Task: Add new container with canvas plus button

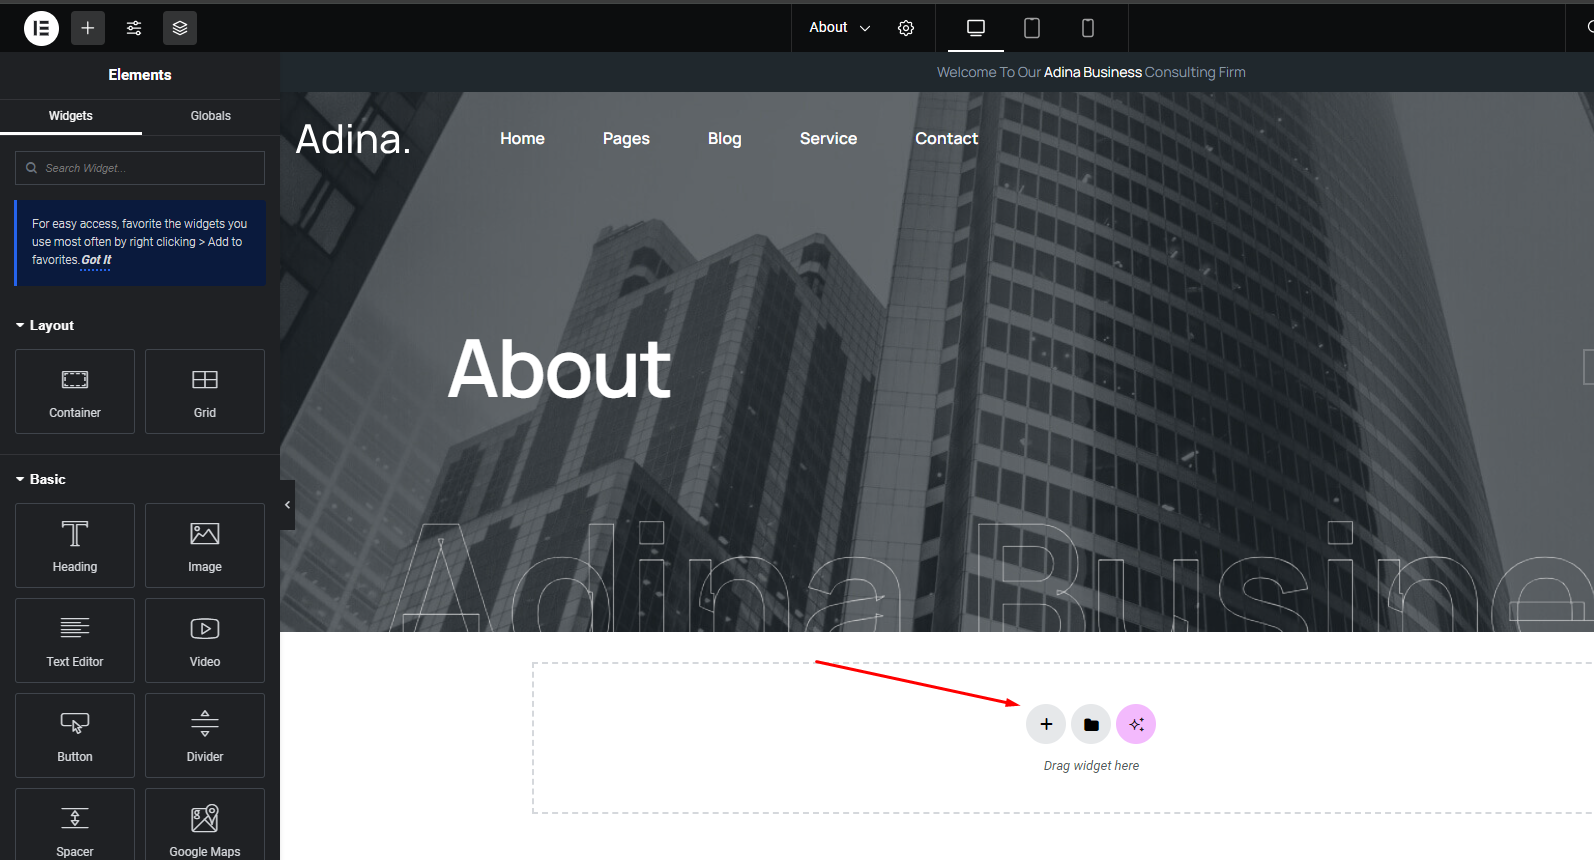Action: (x=1046, y=724)
